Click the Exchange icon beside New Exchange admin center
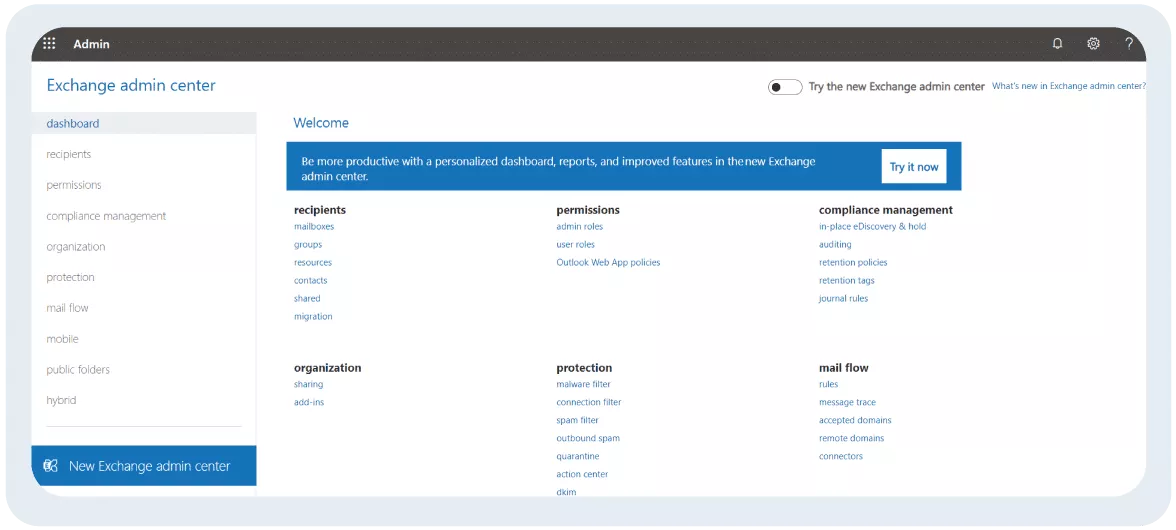 tap(51, 466)
